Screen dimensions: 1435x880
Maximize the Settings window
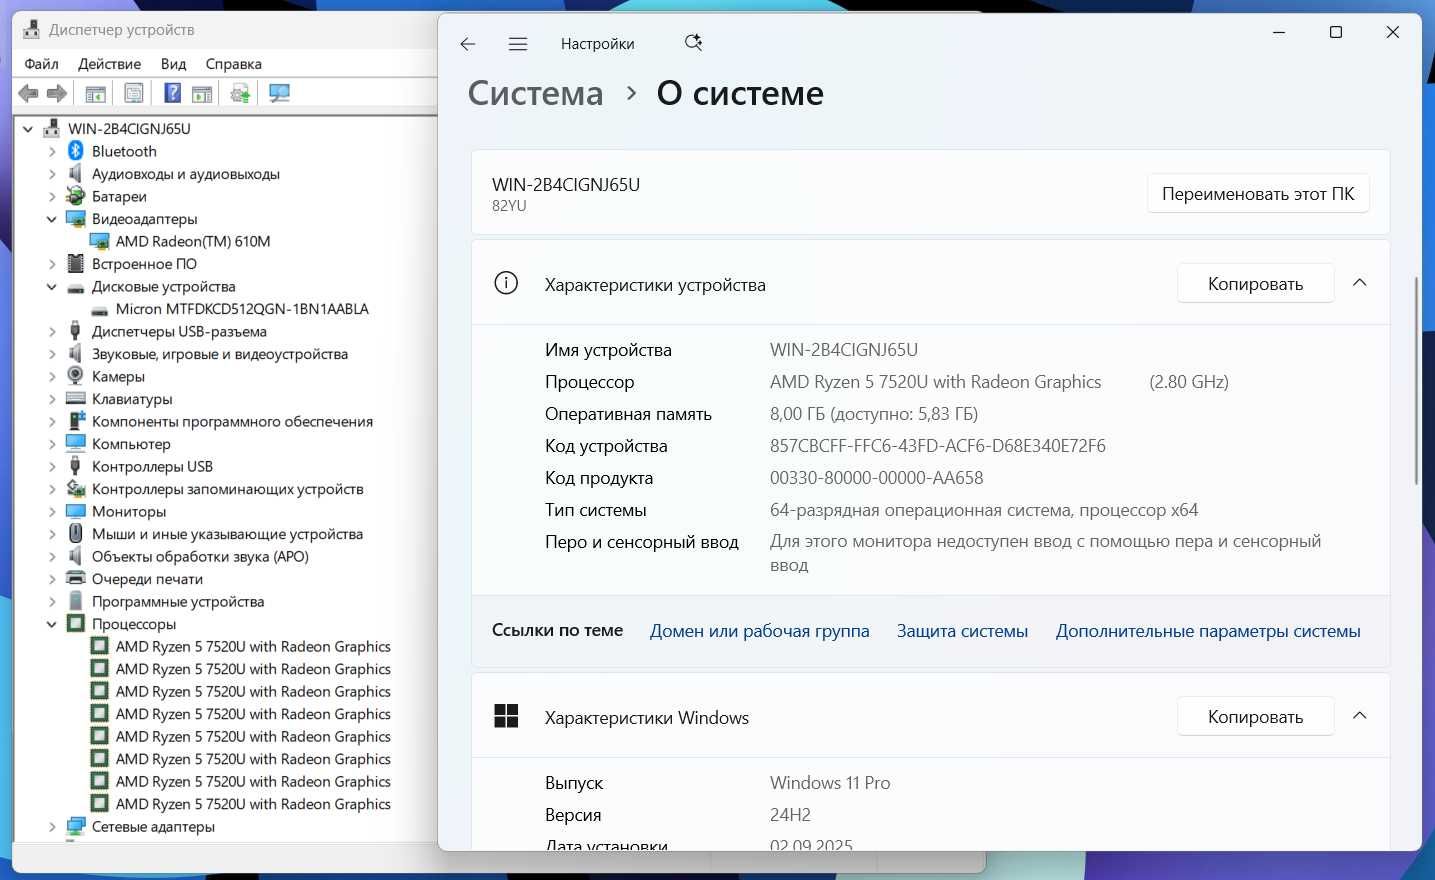(1335, 32)
